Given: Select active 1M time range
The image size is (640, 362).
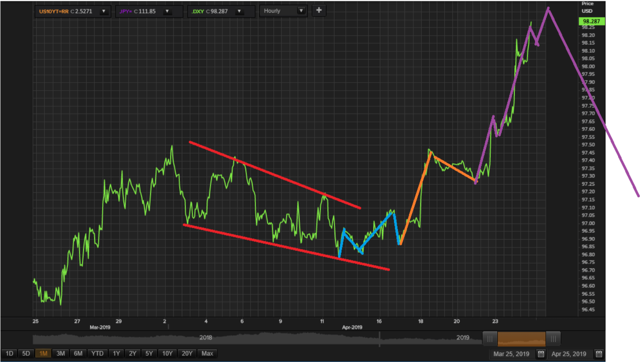Looking at the screenshot, I should pos(43,353).
